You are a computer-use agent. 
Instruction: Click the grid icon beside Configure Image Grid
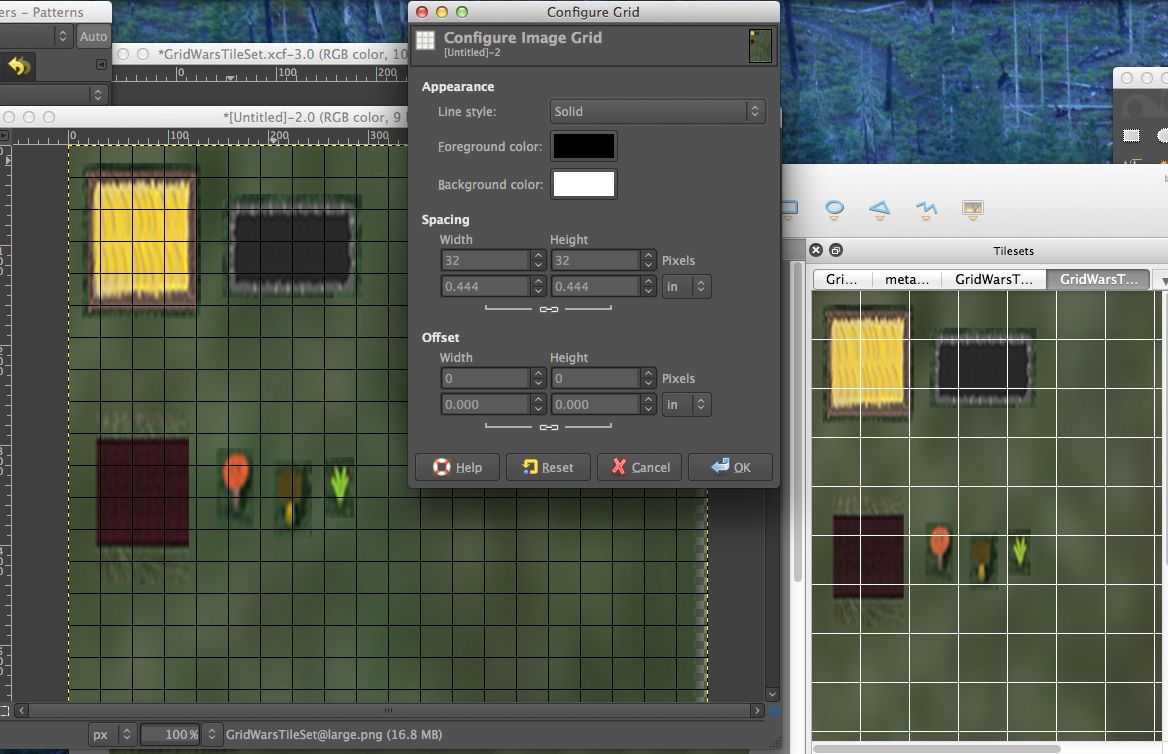[425, 40]
